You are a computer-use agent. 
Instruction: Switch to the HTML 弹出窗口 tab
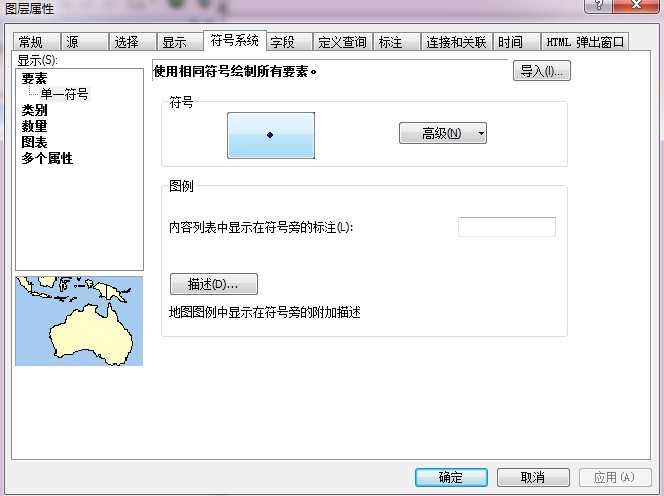(585, 42)
